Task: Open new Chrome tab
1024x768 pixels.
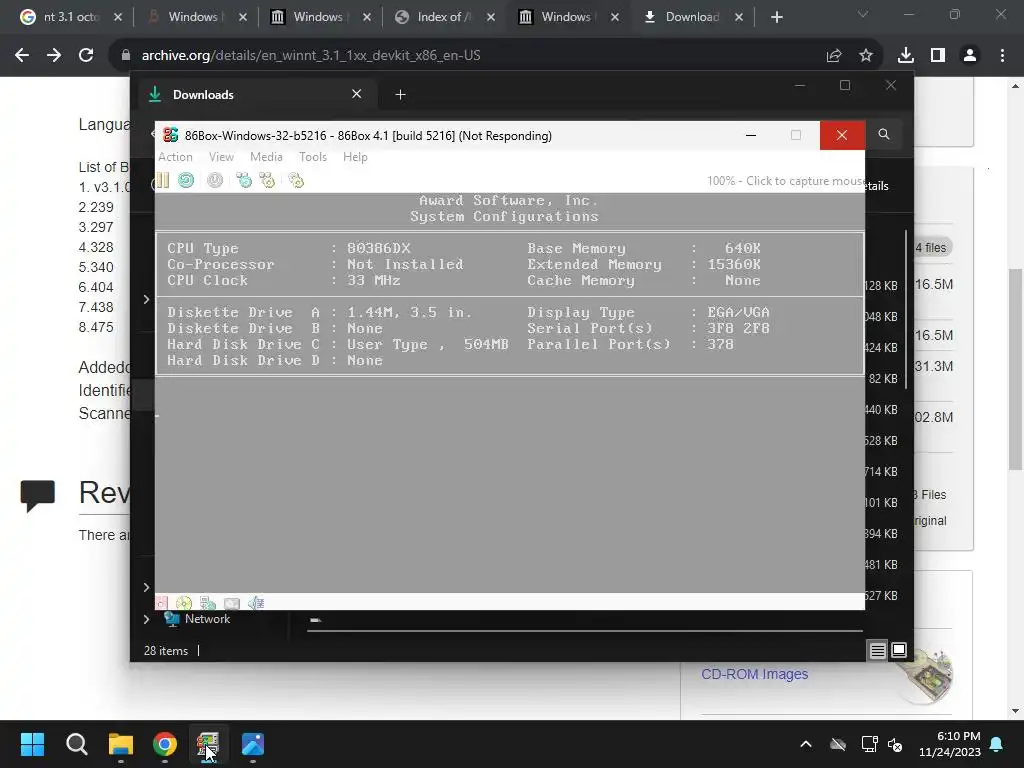Action: coord(776,17)
